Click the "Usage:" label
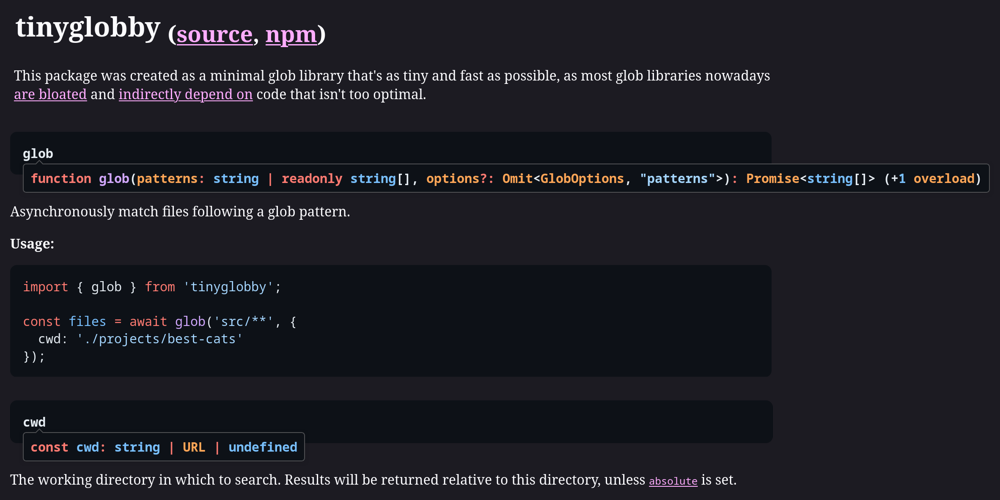 [x=32, y=244]
